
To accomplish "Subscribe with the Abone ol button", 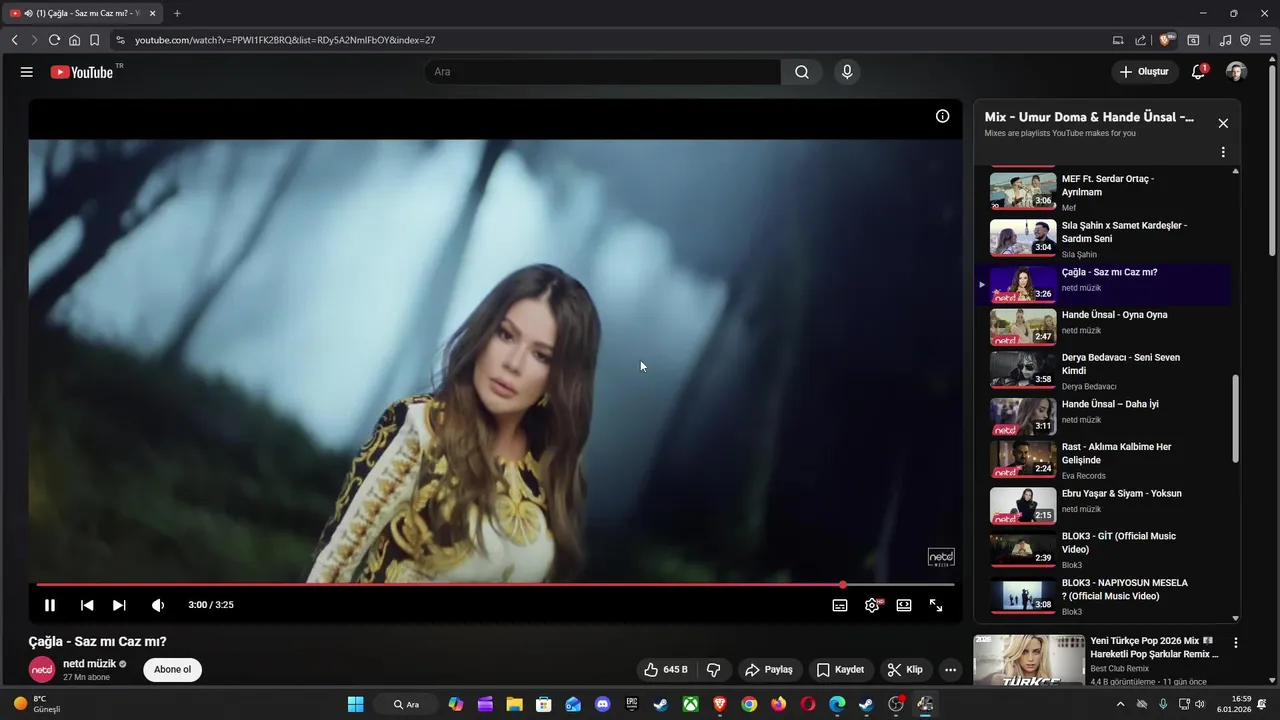I will point(172,669).
